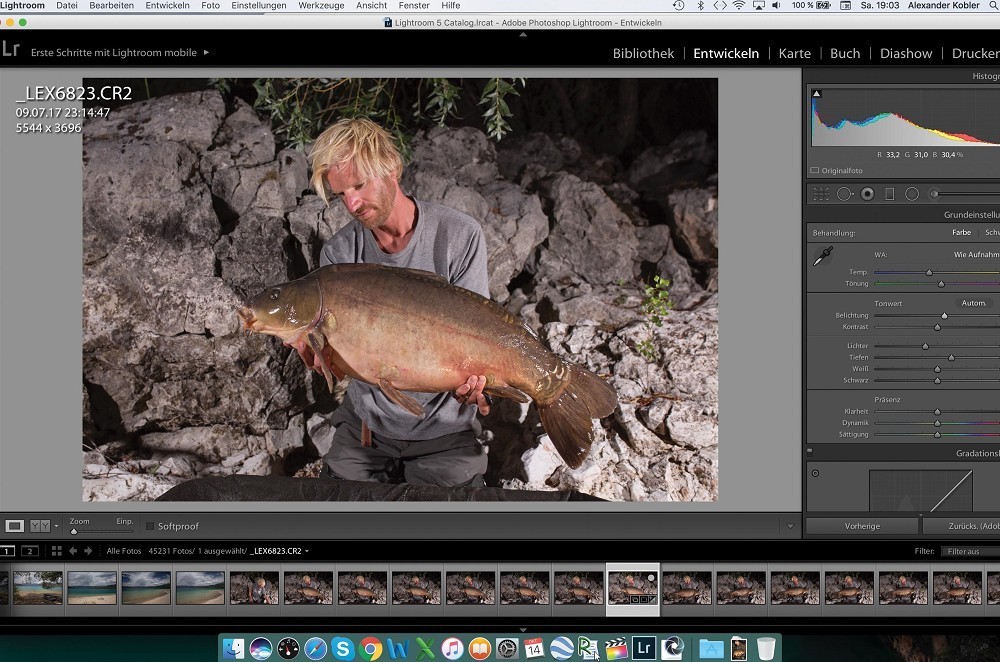This screenshot has width=1000, height=662.
Task: Switch to the Karte module
Action: 795,54
